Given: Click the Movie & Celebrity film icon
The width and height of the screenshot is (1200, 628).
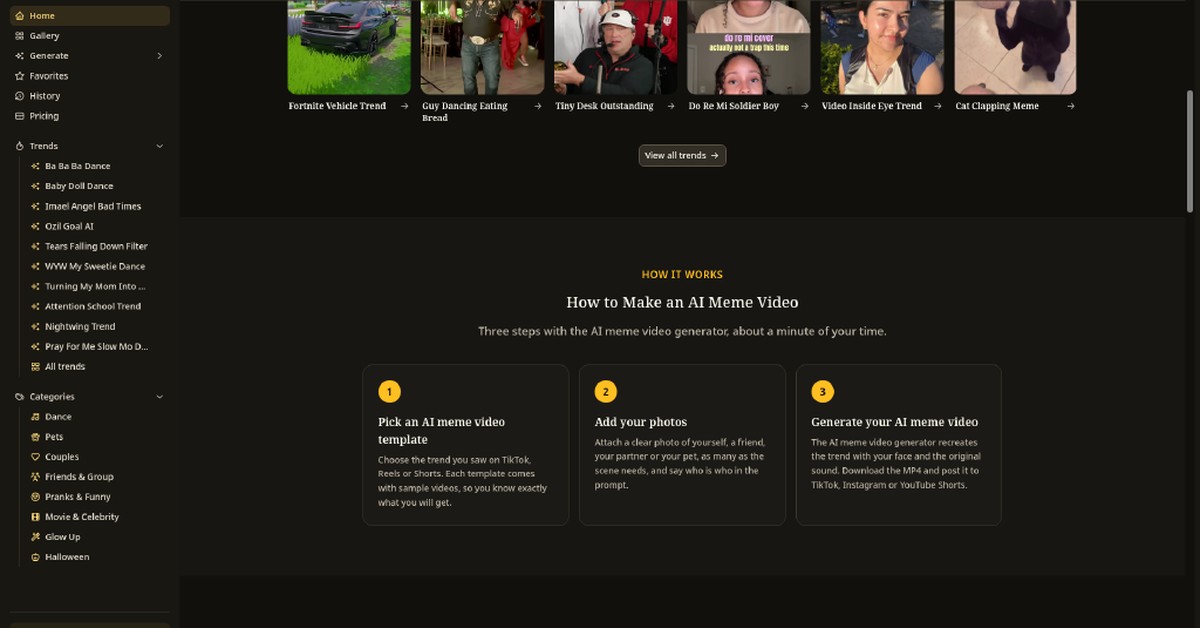Looking at the screenshot, I should [x=35, y=517].
